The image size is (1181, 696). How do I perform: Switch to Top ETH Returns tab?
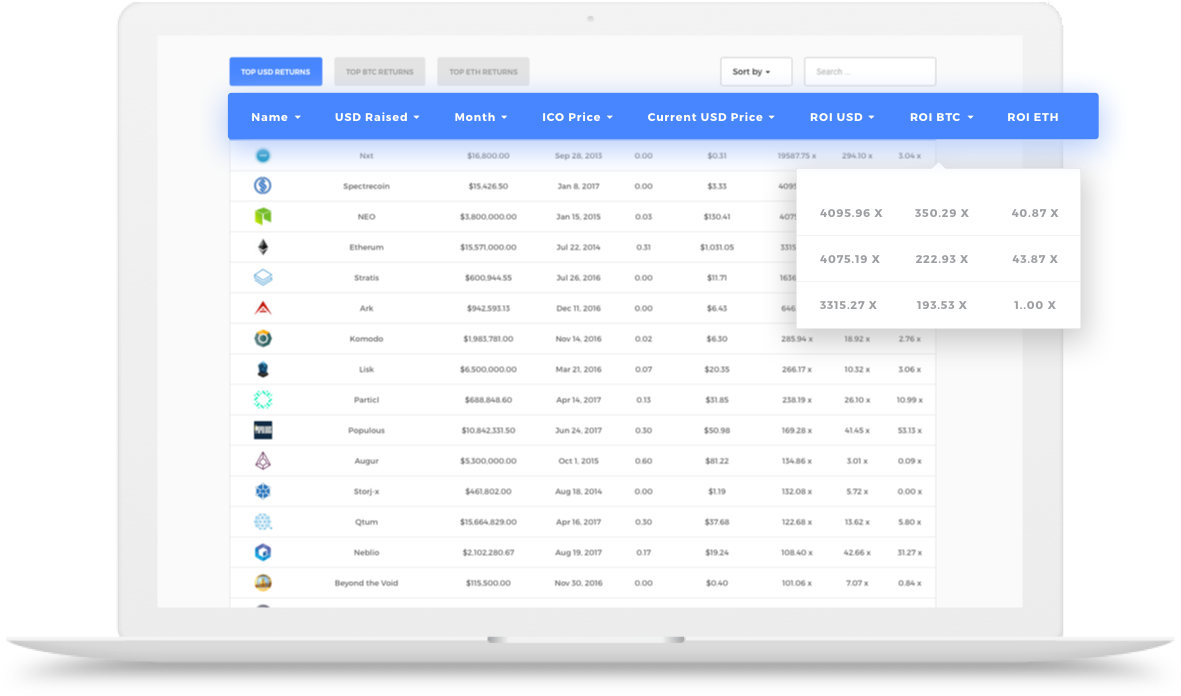point(483,72)
